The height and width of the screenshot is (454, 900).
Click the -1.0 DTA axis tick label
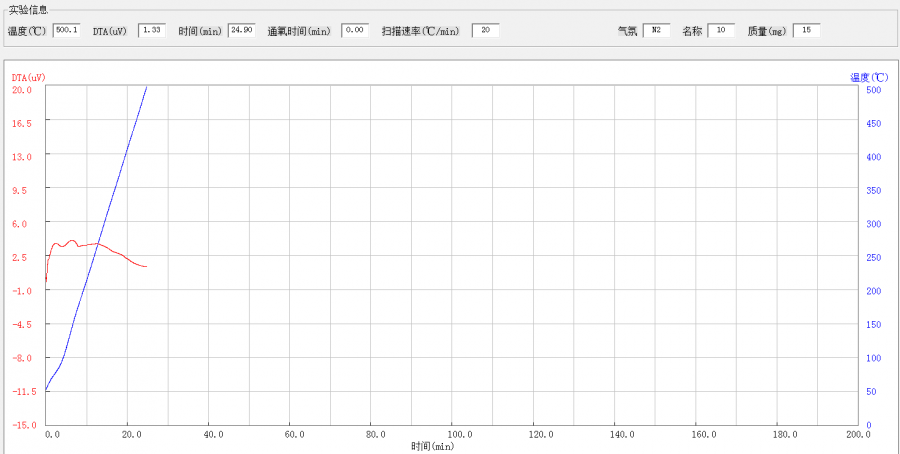tap(22, 290)
